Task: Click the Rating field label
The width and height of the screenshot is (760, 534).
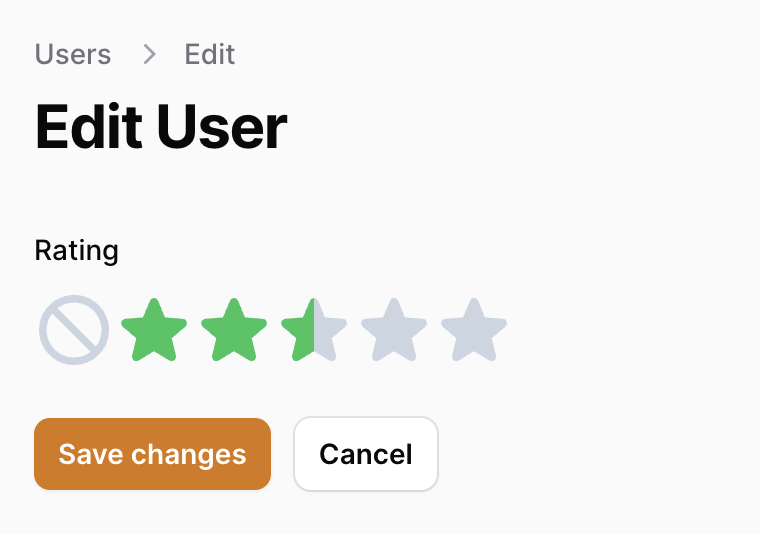Action: [x=76, y=250]
